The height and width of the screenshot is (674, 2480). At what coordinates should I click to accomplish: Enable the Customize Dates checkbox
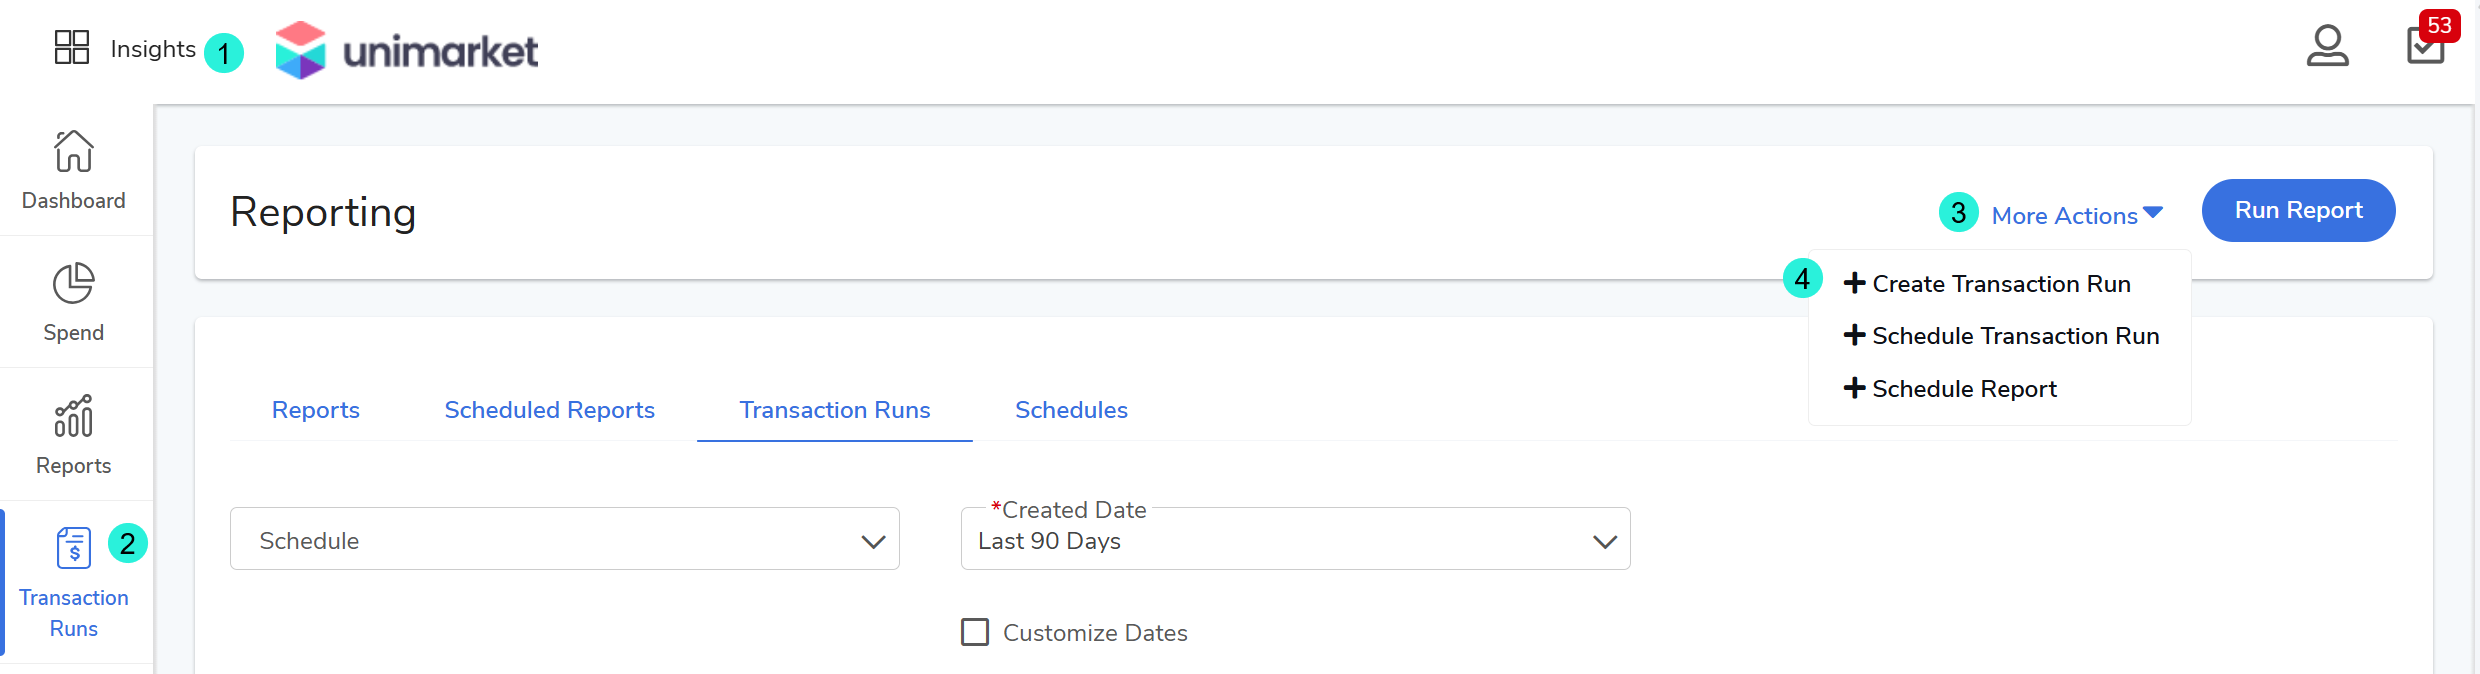click(x=975, y=632)
